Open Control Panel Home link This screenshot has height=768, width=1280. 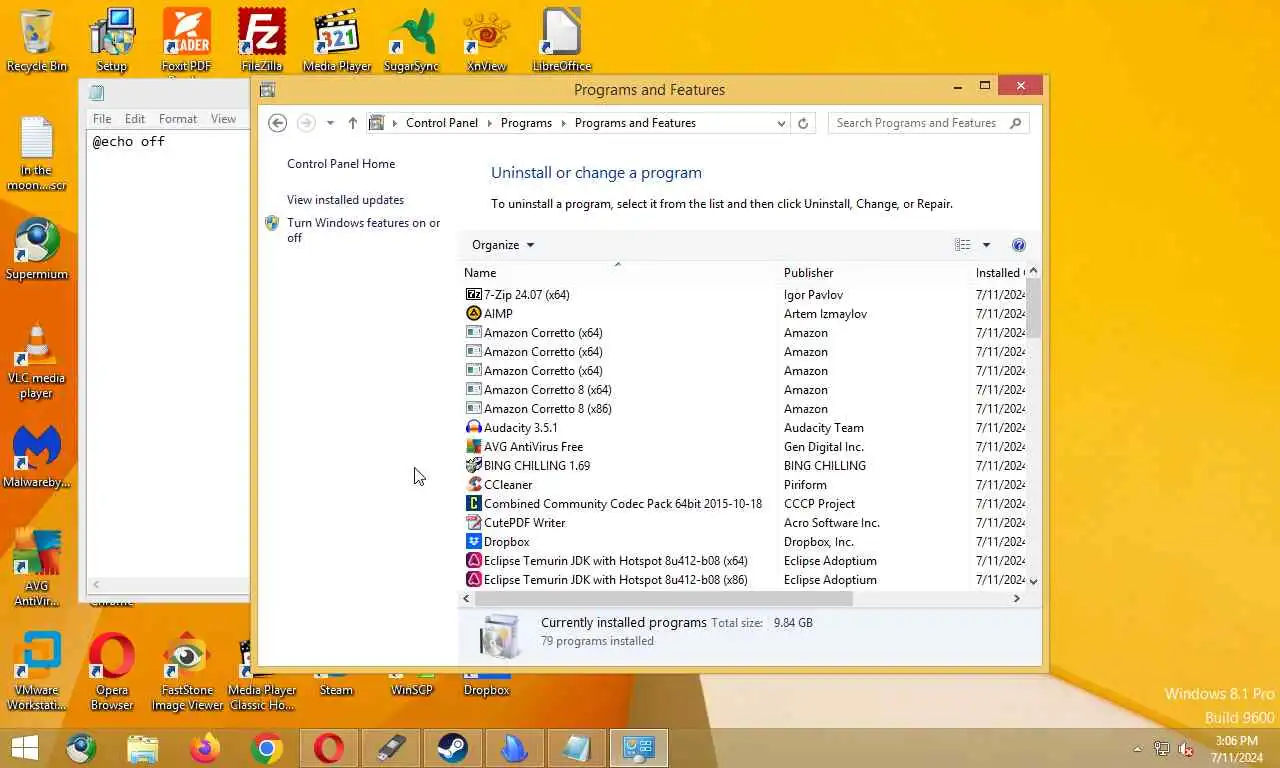341,164
